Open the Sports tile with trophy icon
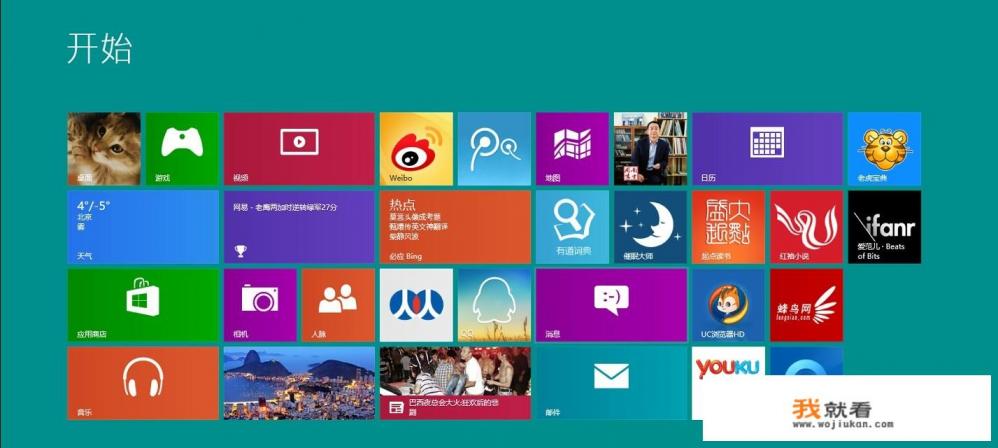This screenshot has width=998, height=448. 299,227
